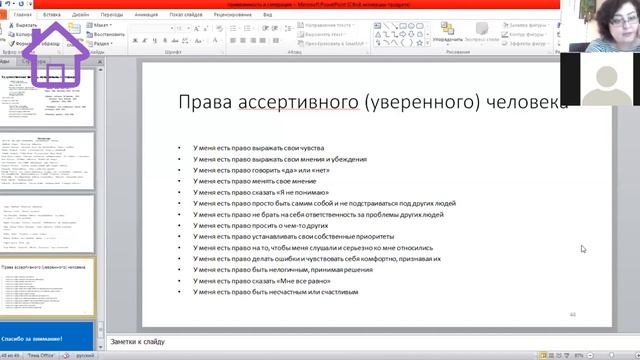Decrease list indent level
640x360 pixels.
pos(265,28)
